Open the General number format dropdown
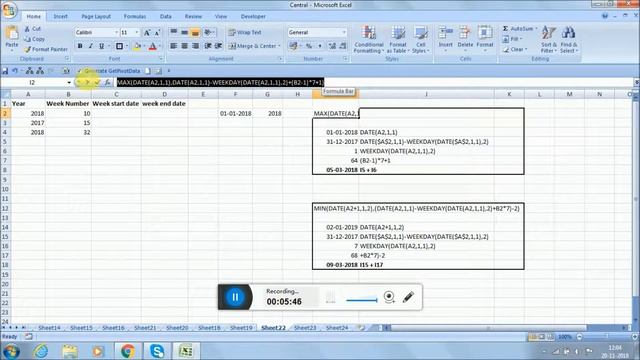Screen dimensions: 640x360 coord(344,32)
